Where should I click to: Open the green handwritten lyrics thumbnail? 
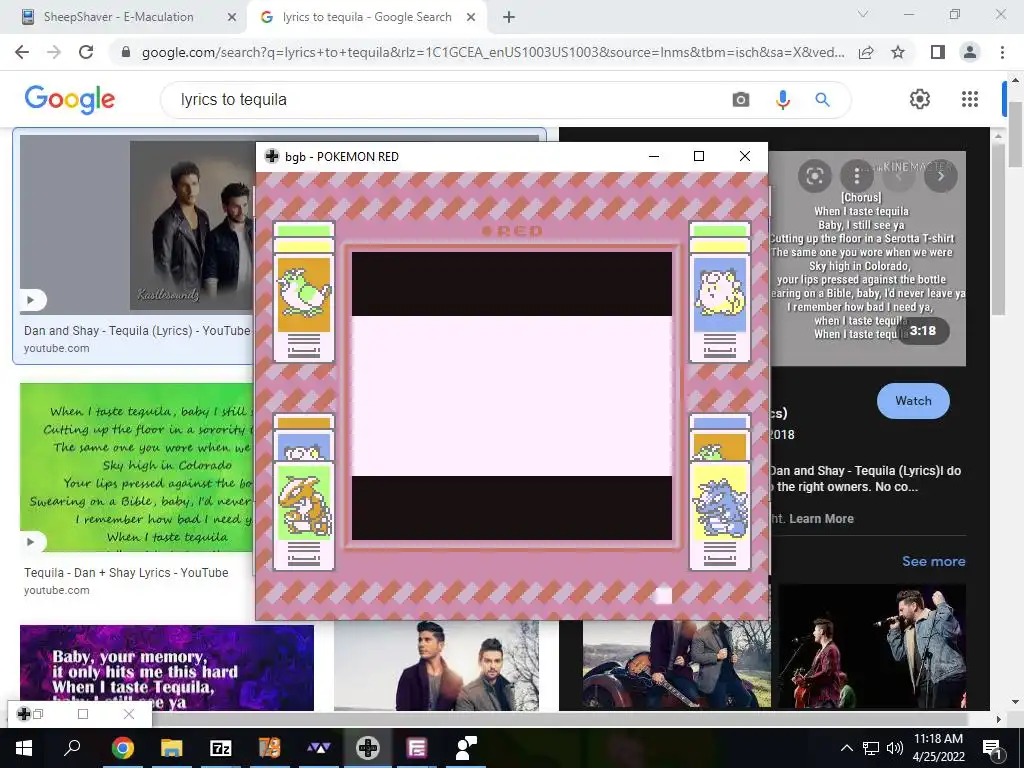137,467
